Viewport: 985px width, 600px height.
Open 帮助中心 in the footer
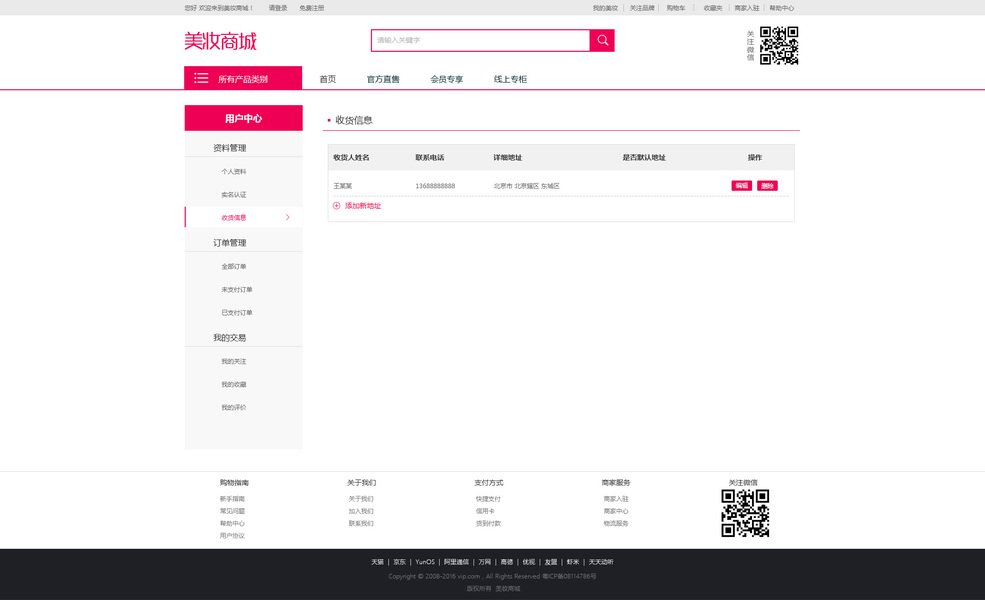point(232,523)
